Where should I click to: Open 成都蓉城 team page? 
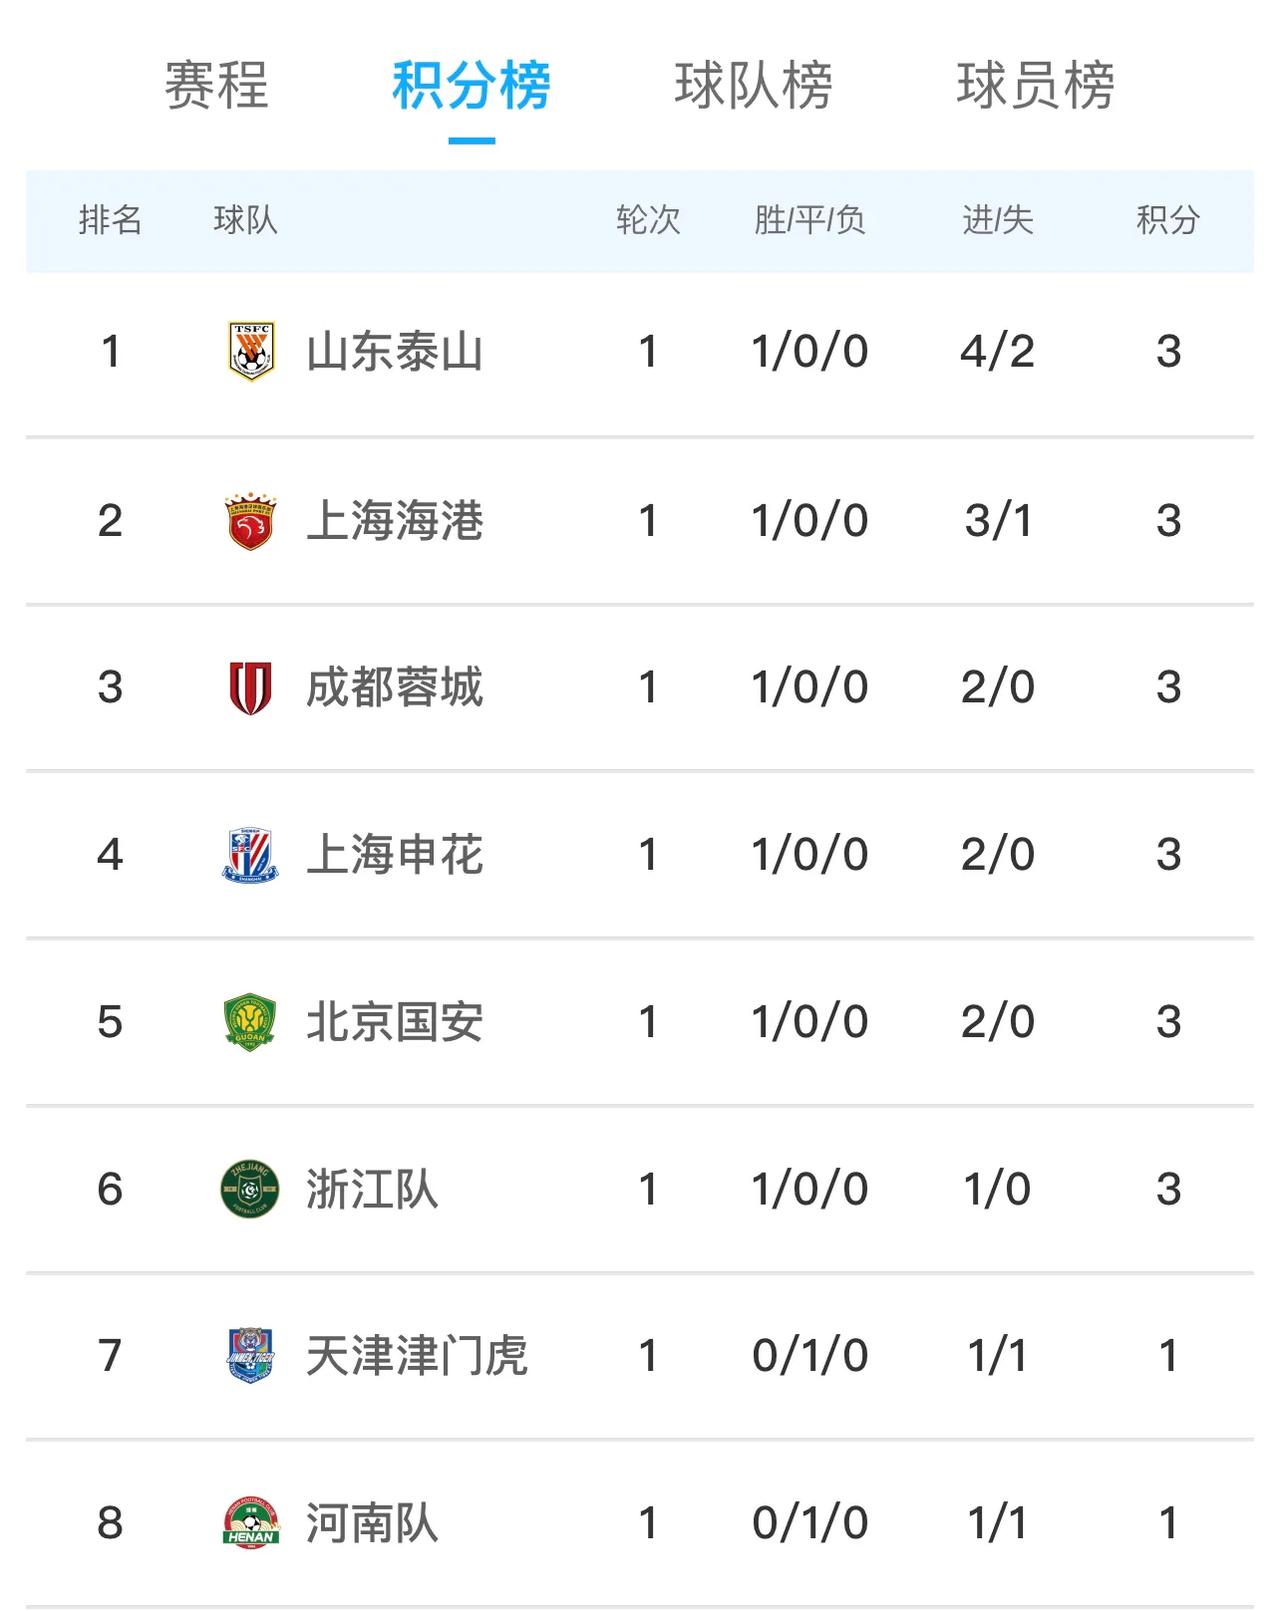395,688
